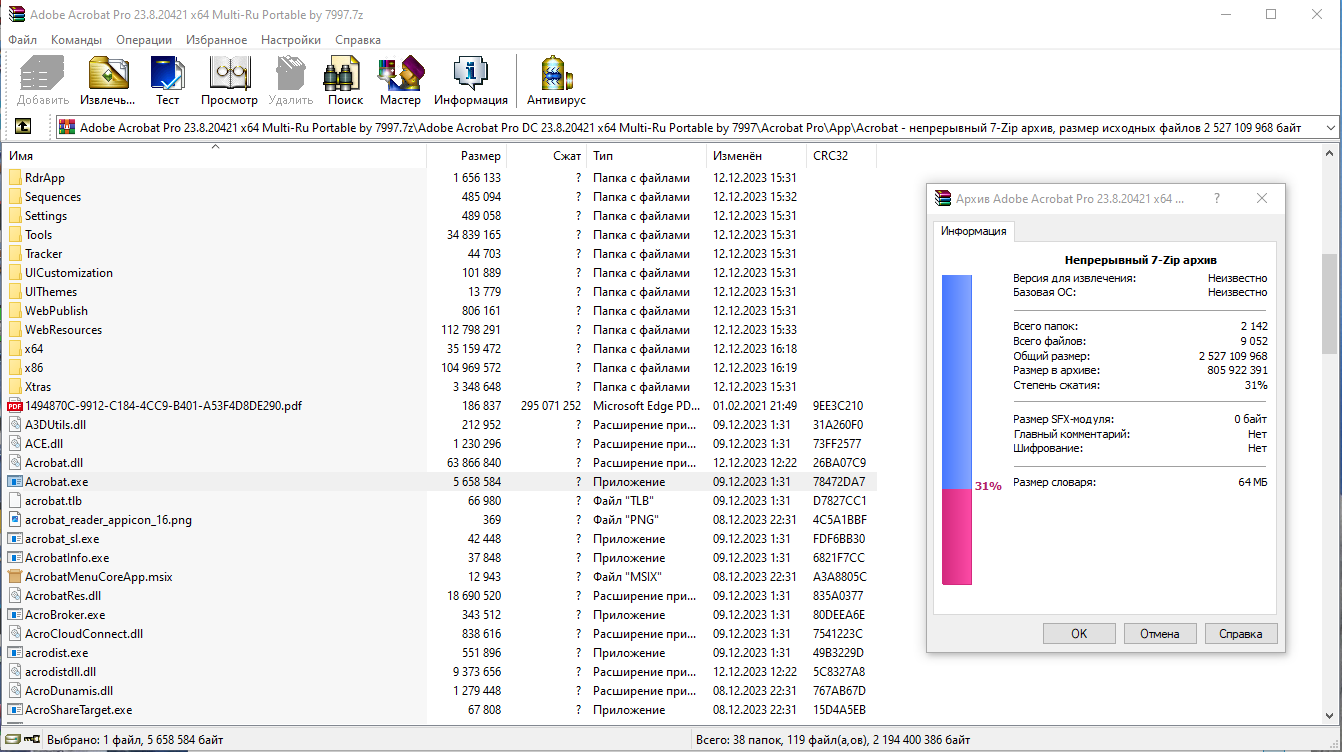The image size is (1342, 752).
Task: Open the Операции menu
Action: tap(144, 40)
